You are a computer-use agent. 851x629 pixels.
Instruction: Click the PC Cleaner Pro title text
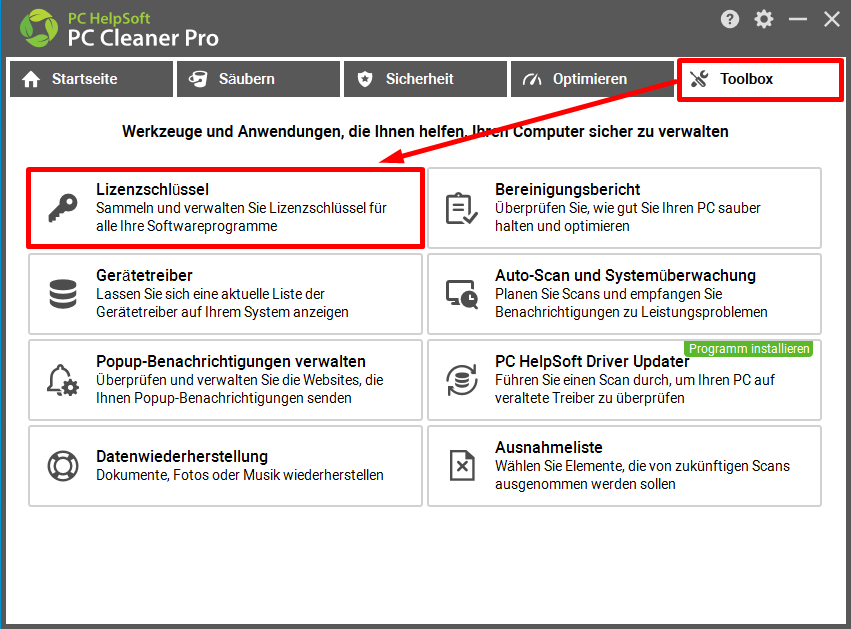click(143, 38)
